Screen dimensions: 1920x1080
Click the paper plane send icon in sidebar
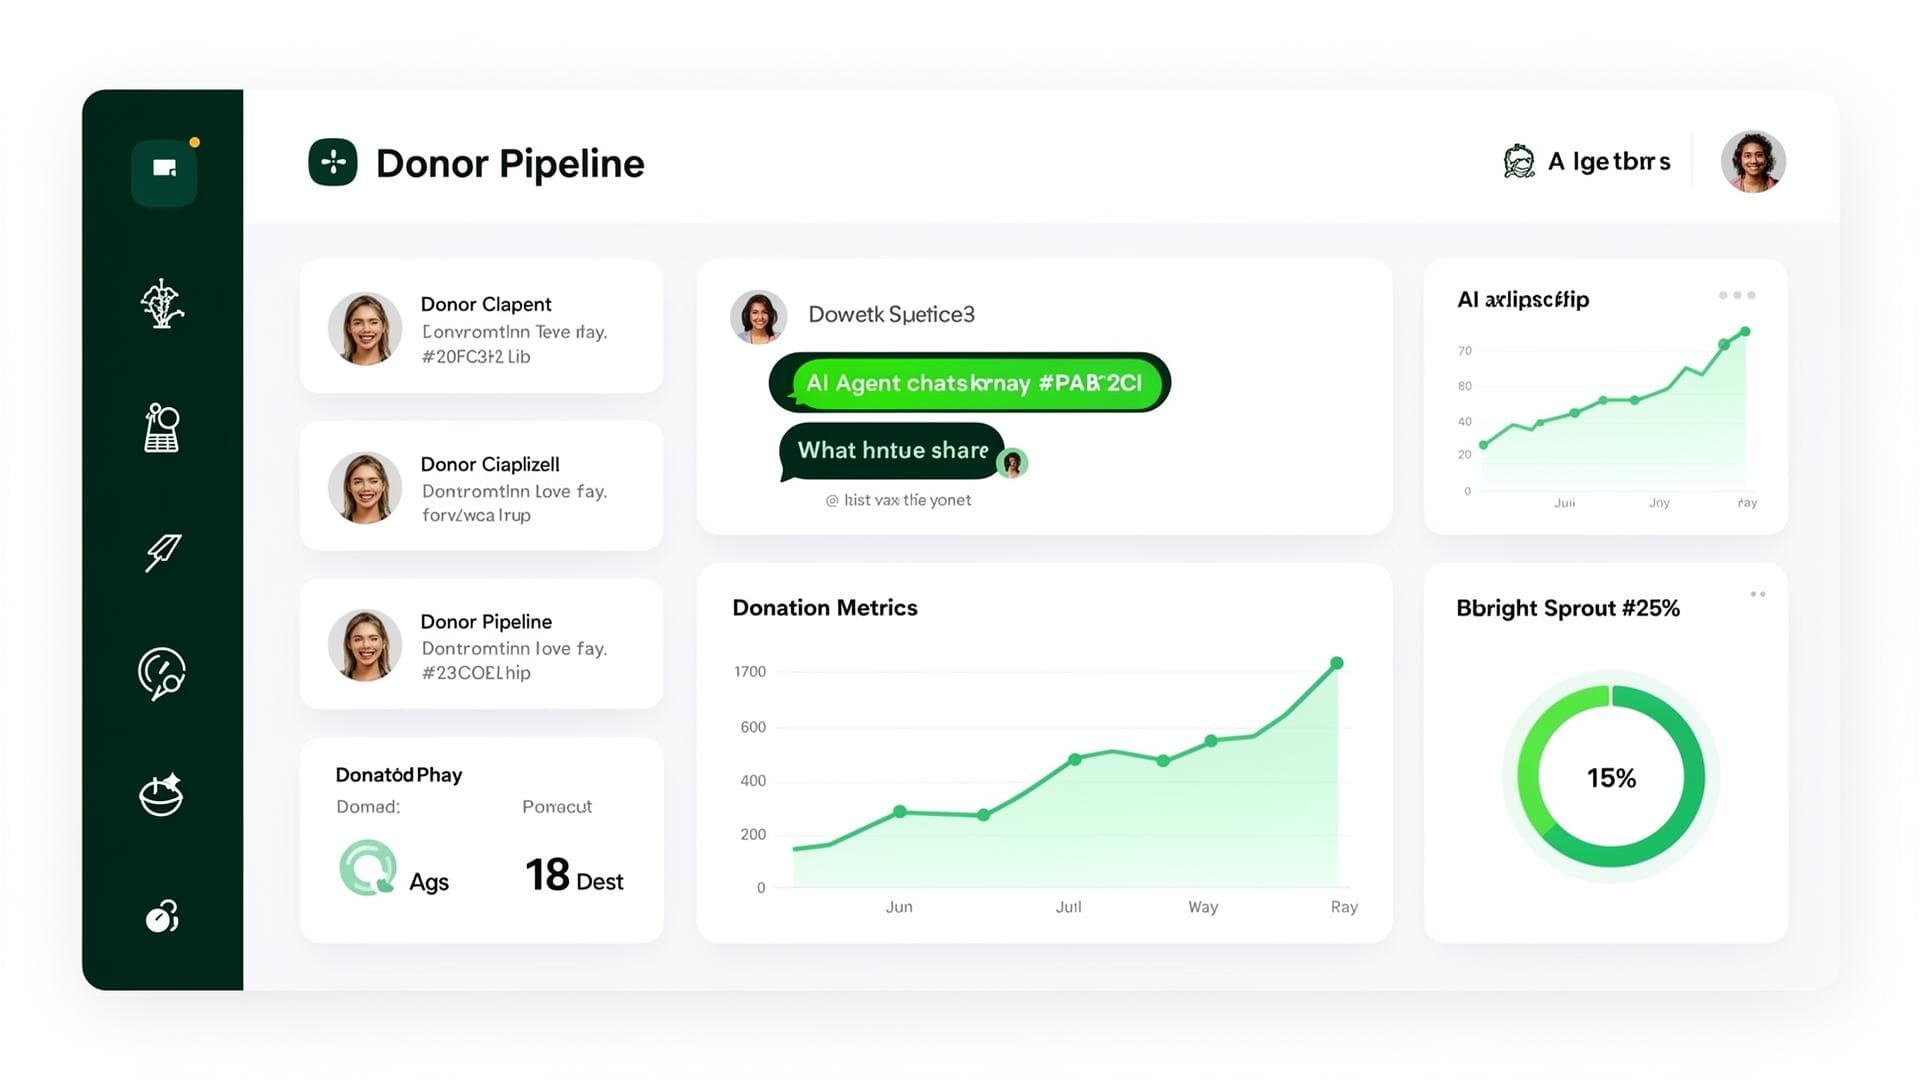tap(163, 552)
